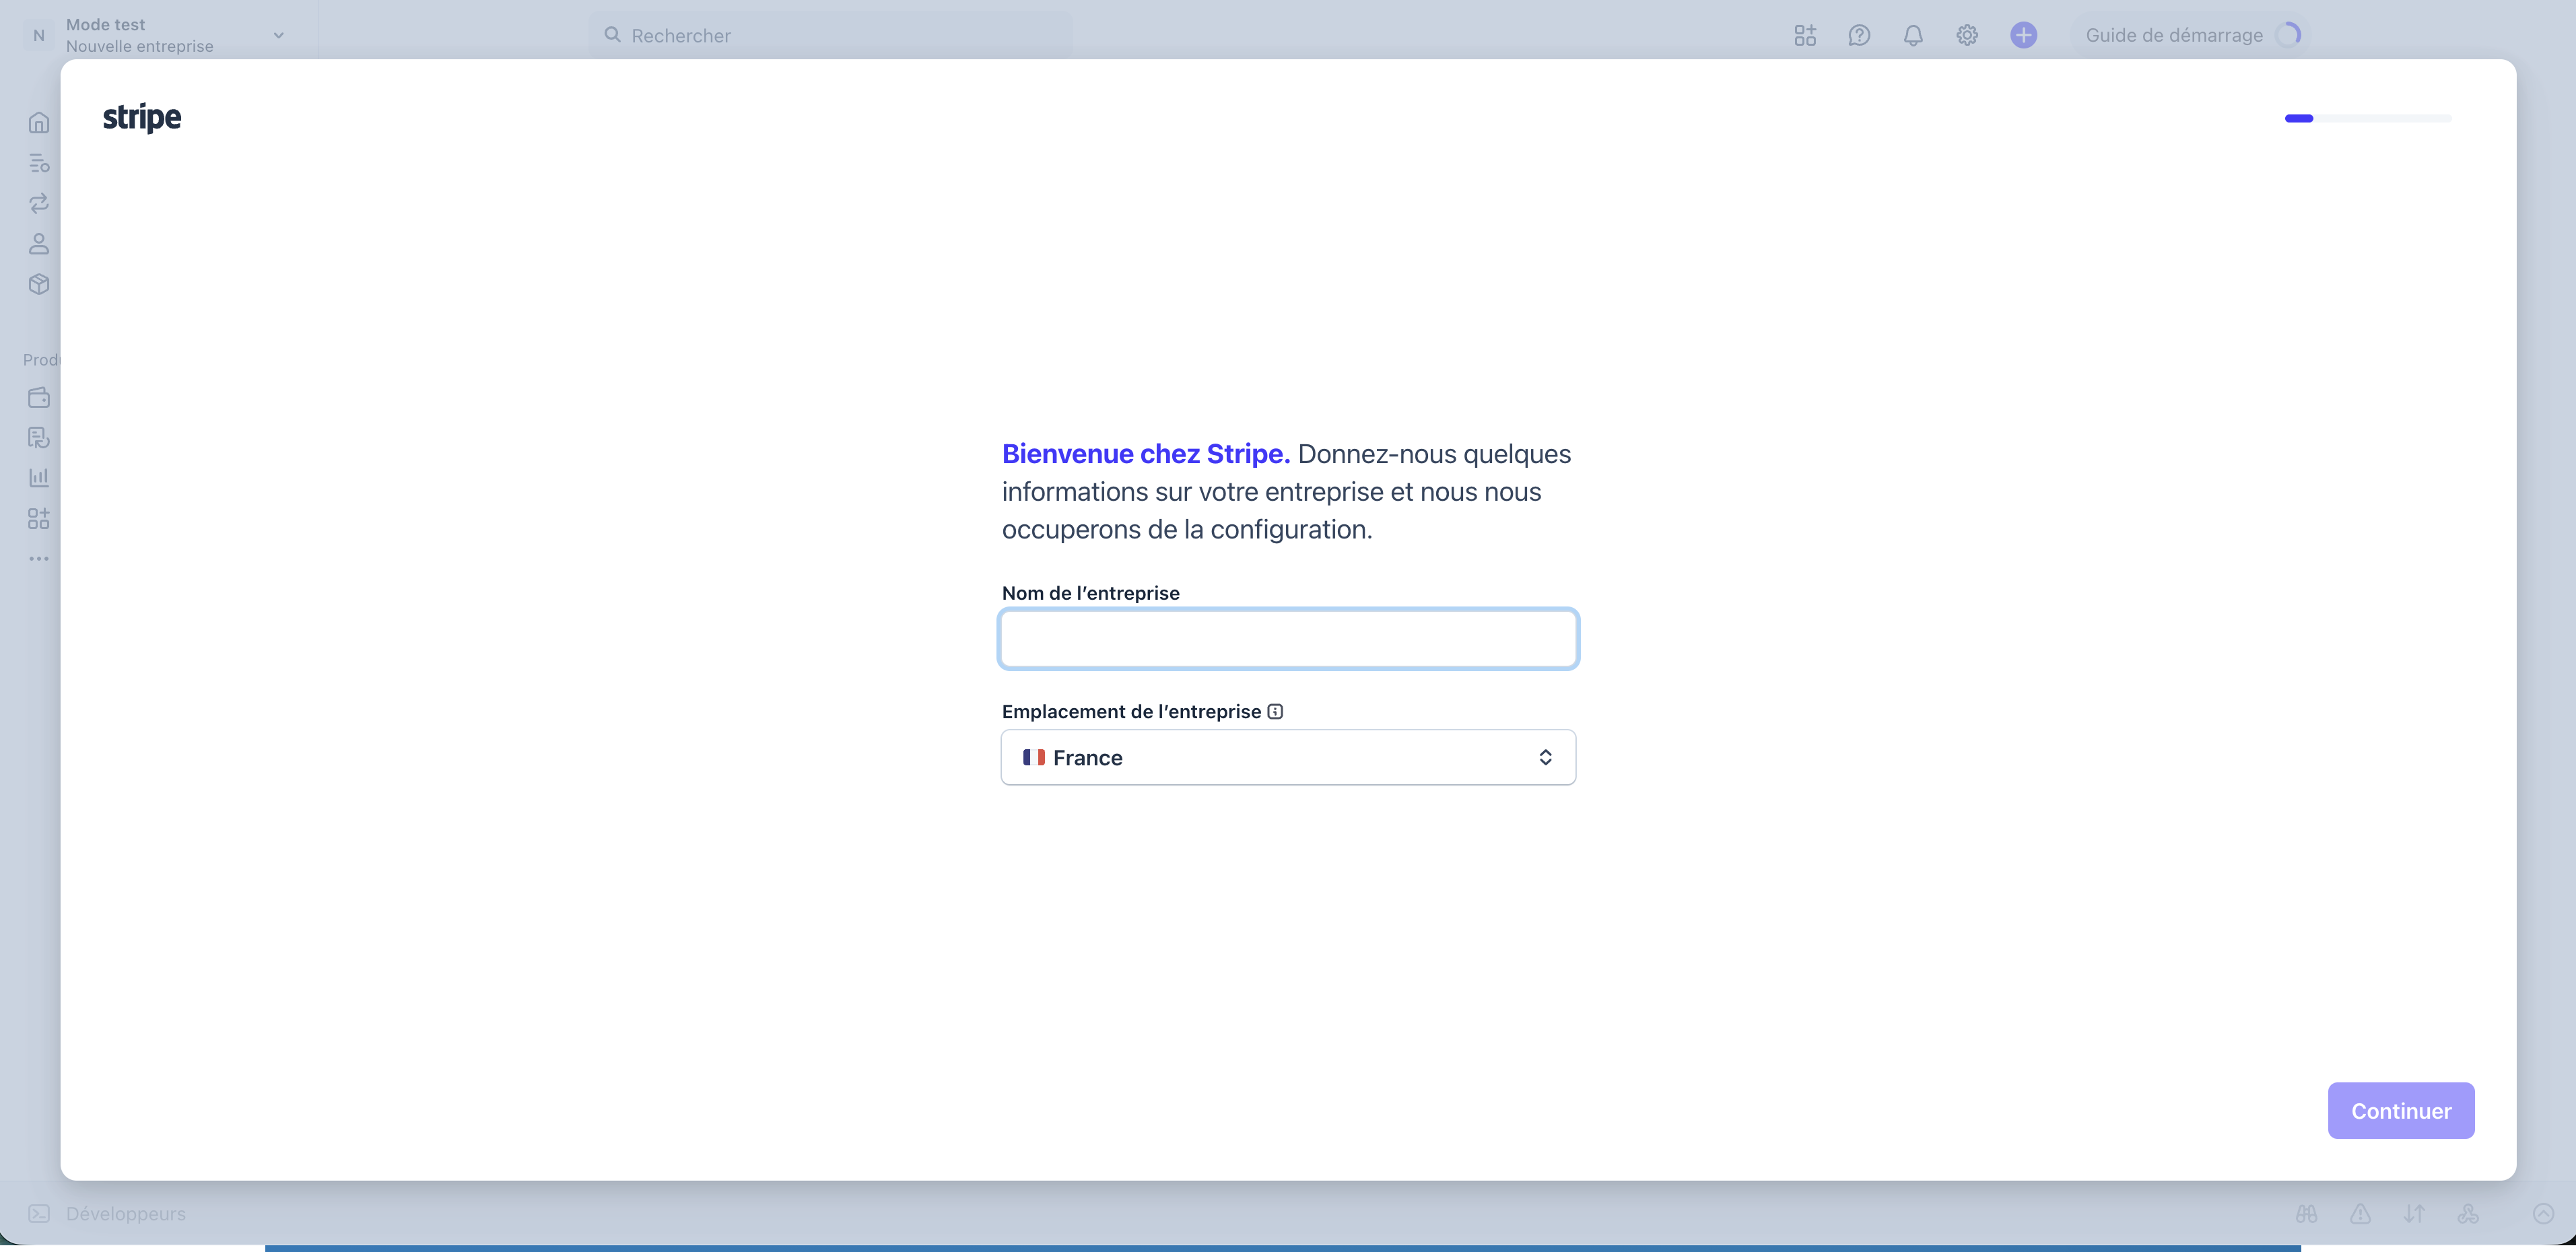Click the warning triangle icon in the bottom bar
The height and width of the screenshot is (1252, 2576).
tap(2361, 1213)
